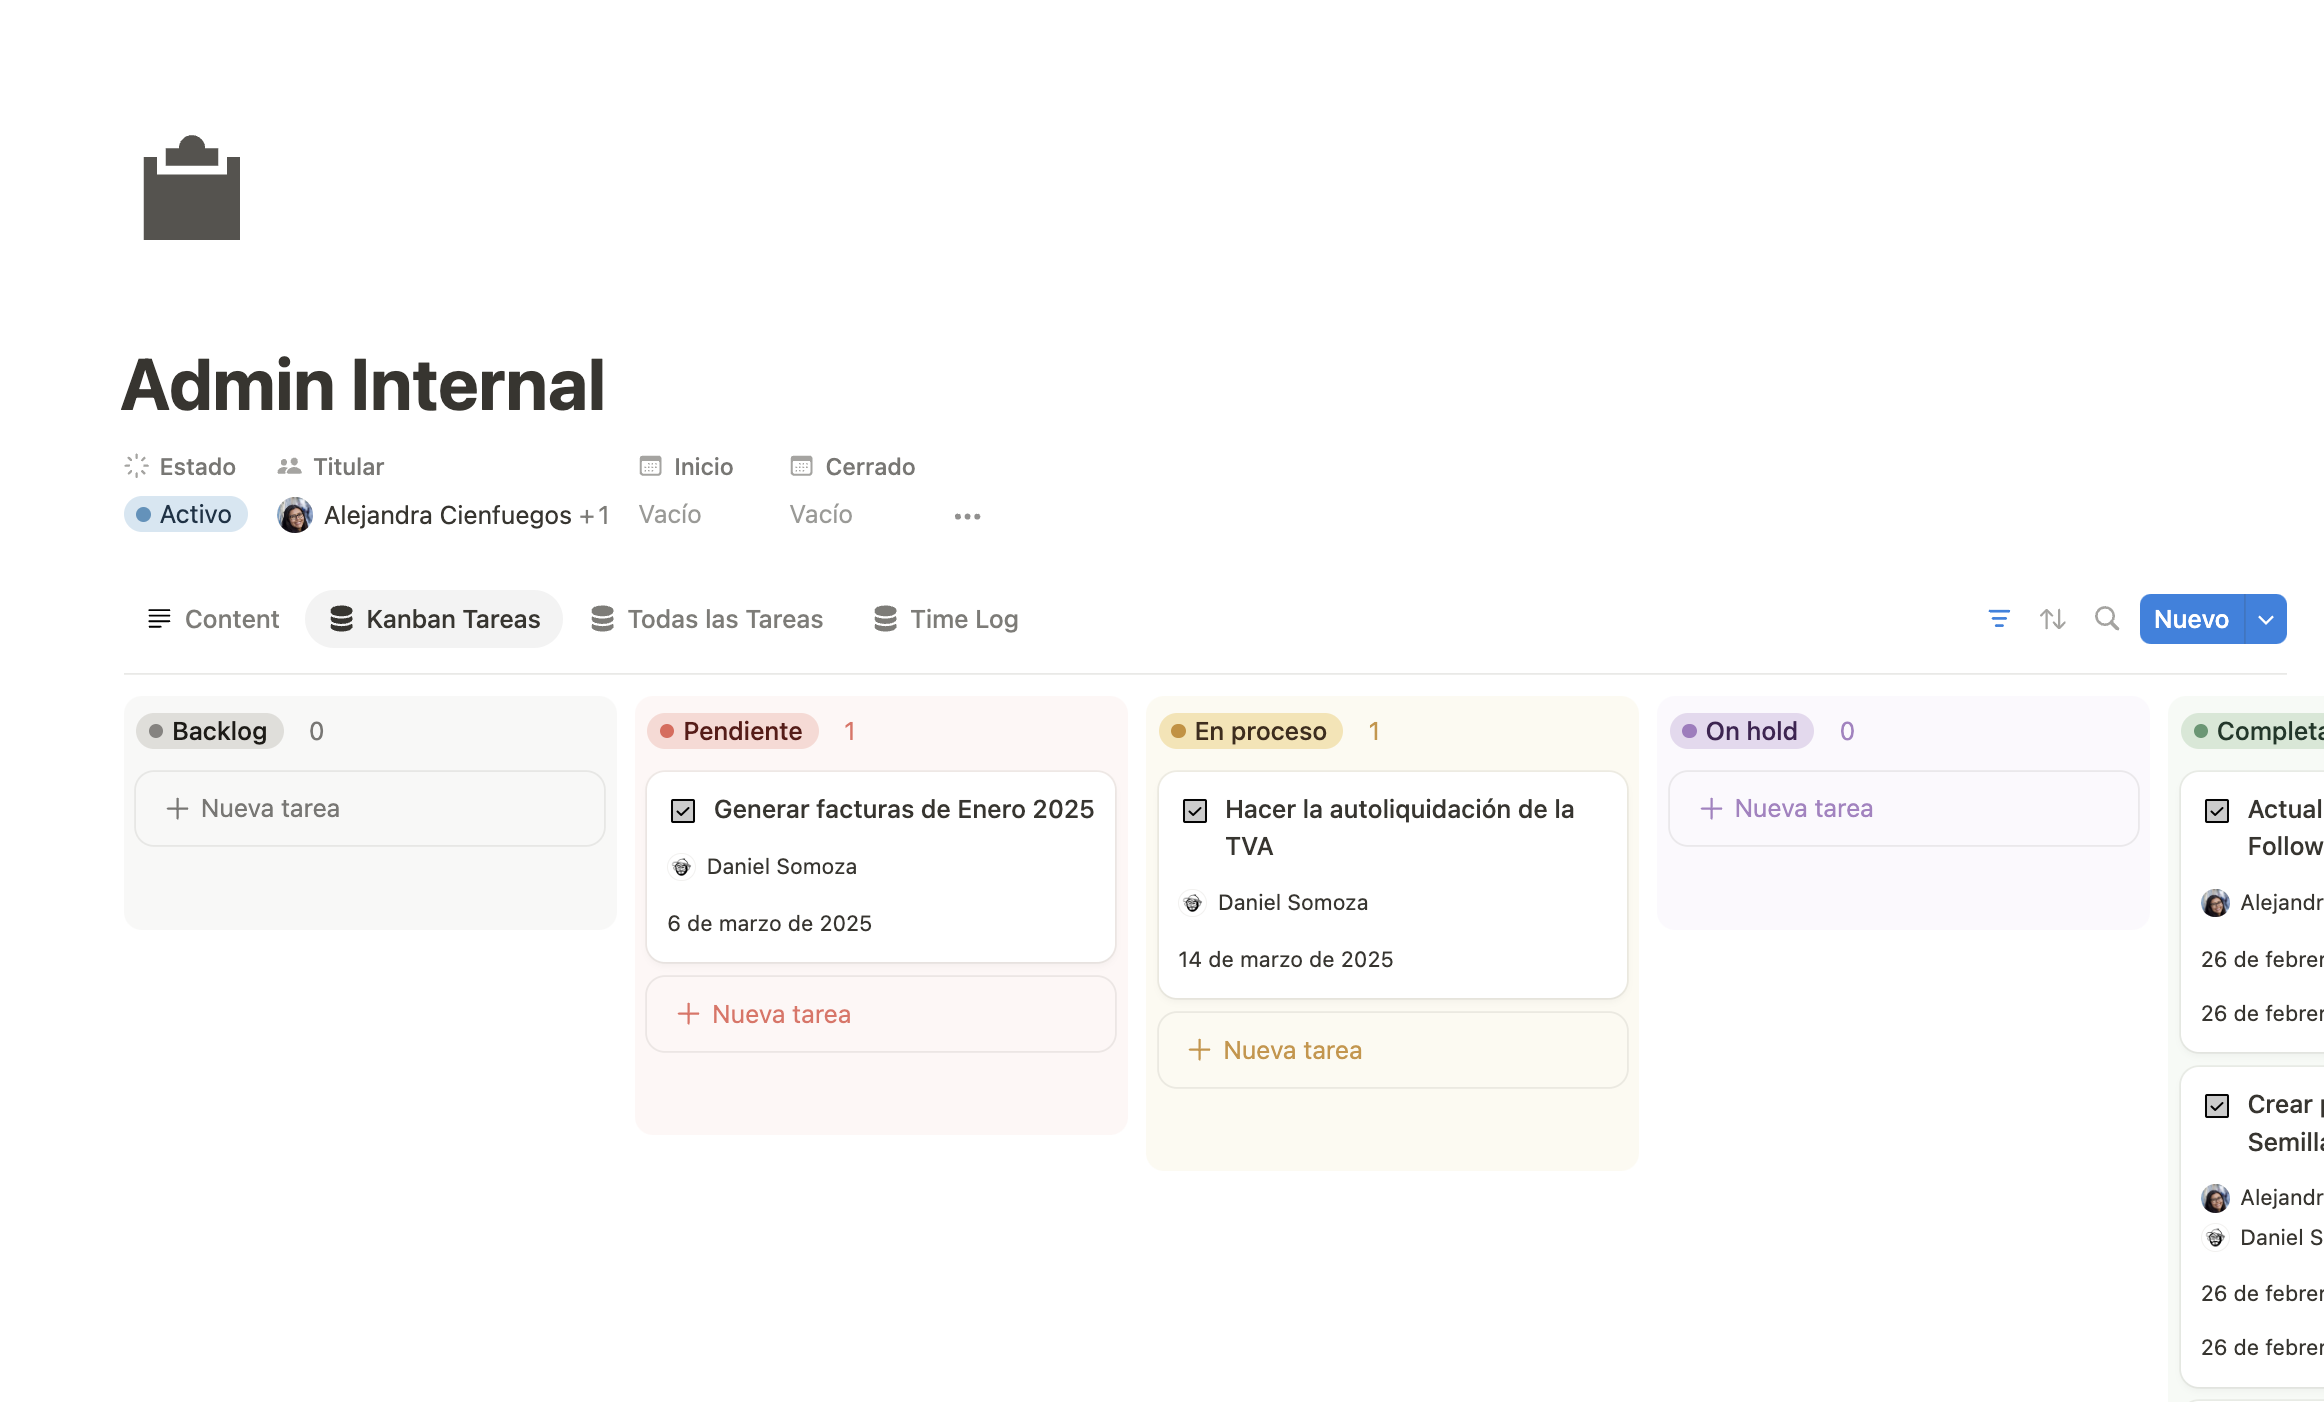Open the Activo status selector
The image size is (2324, 1402).
pyautogui.click(x=185, y=514)
